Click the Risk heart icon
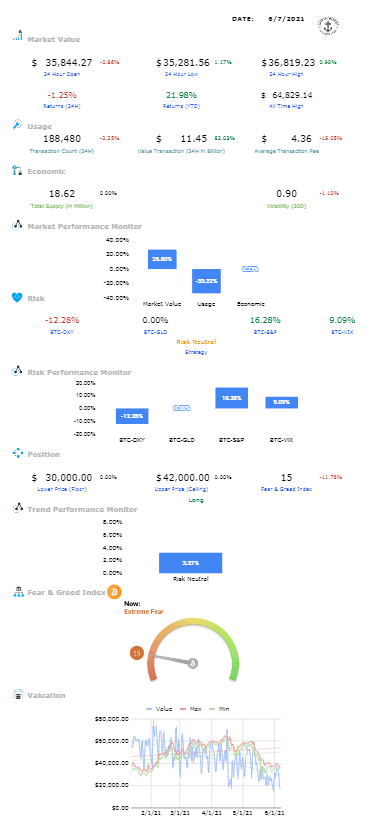The height and width of the screenshot is (836, 375). click(17, 298)
